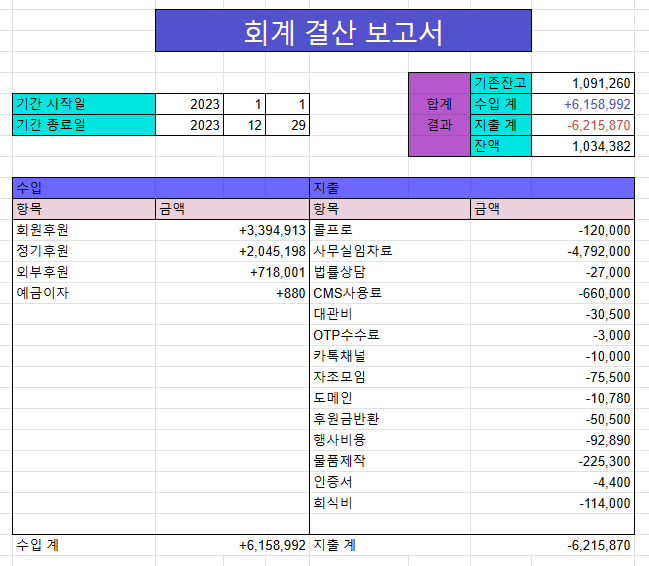
Task: Click the bottom 지출 계 total label
Action: click(x=390, y=545)
